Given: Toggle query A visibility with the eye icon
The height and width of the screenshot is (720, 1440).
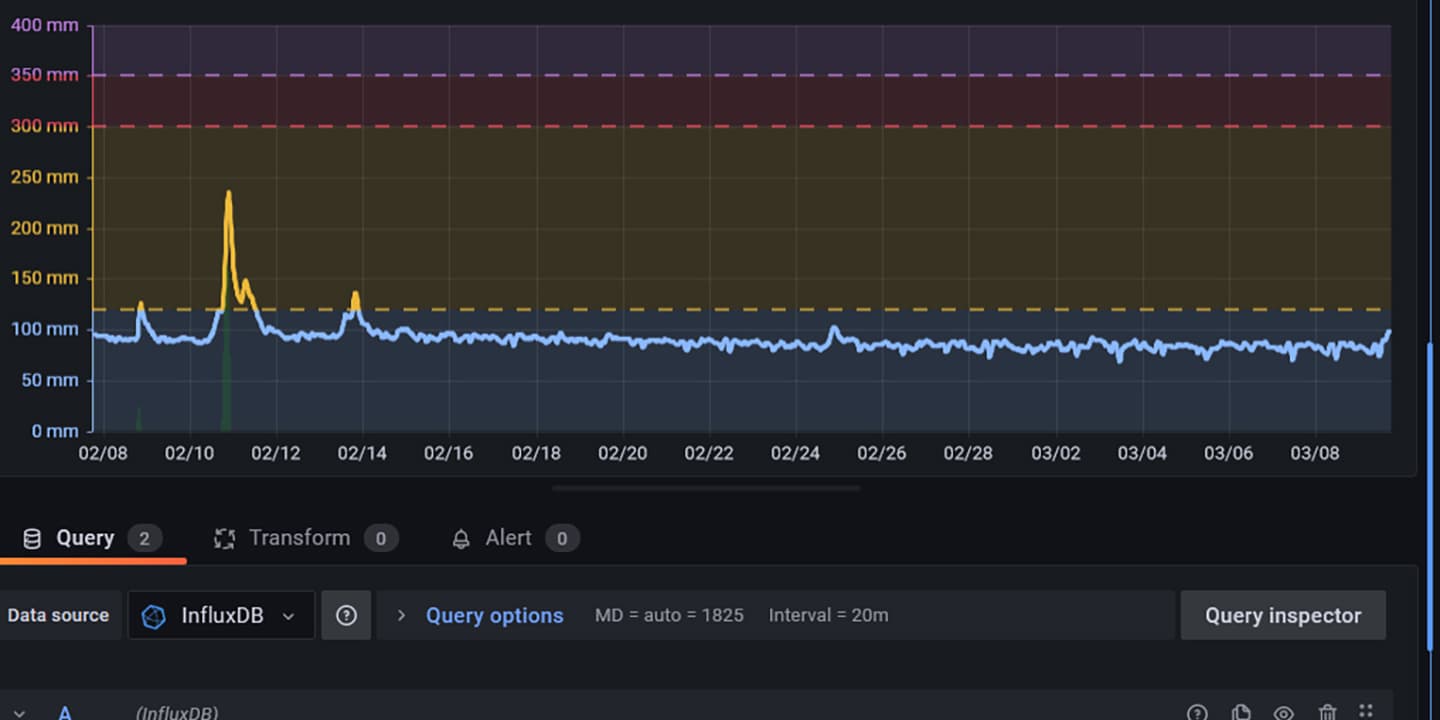Looking at the screenshot, I should tap(1284, 712).
